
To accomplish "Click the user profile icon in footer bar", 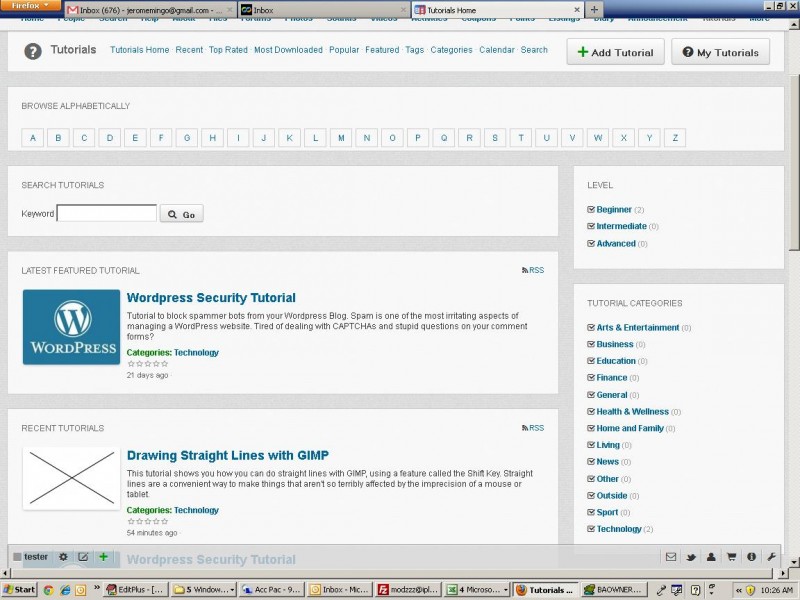I will point(711,557).
